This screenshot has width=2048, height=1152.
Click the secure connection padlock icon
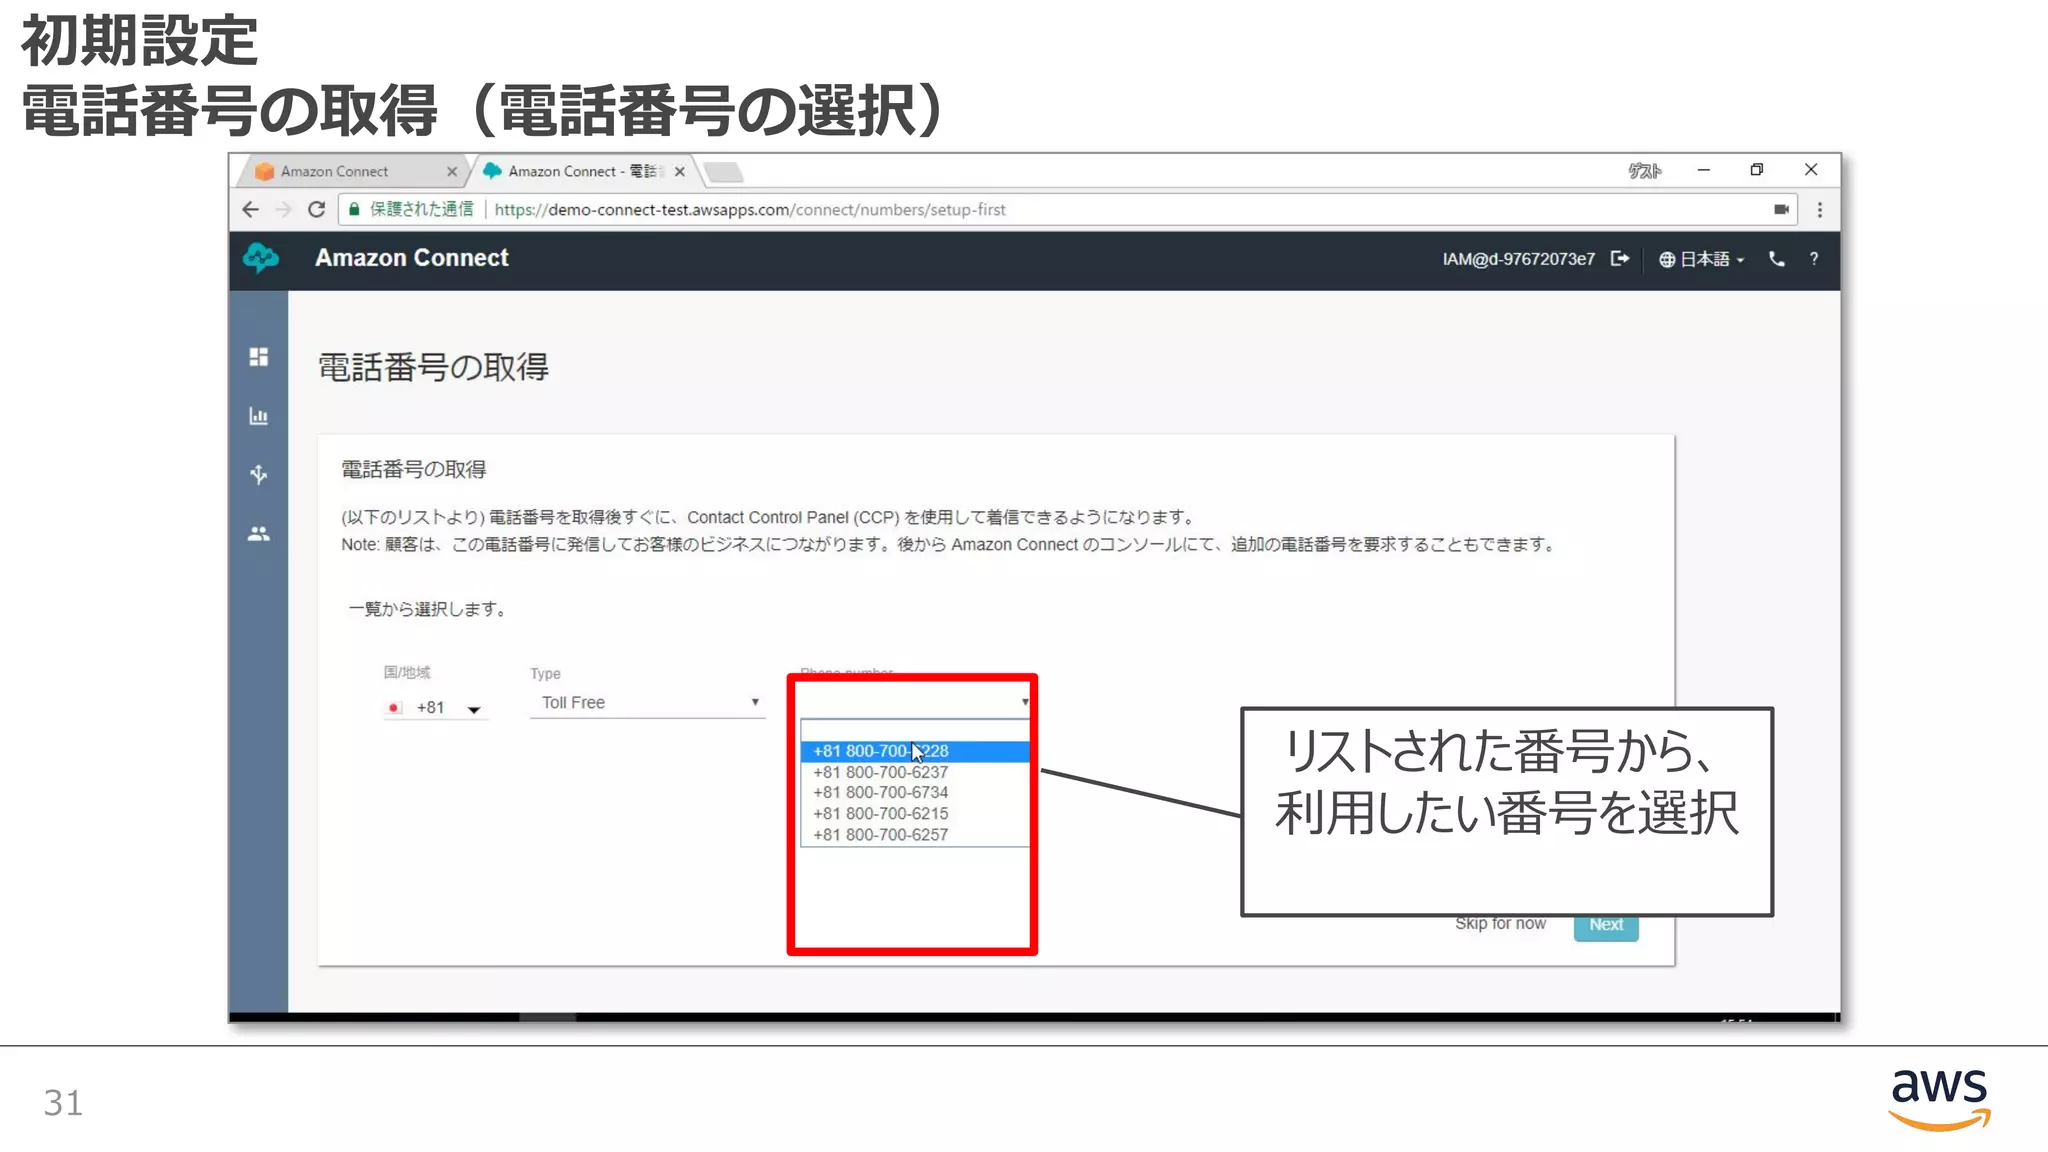point(354,209)
